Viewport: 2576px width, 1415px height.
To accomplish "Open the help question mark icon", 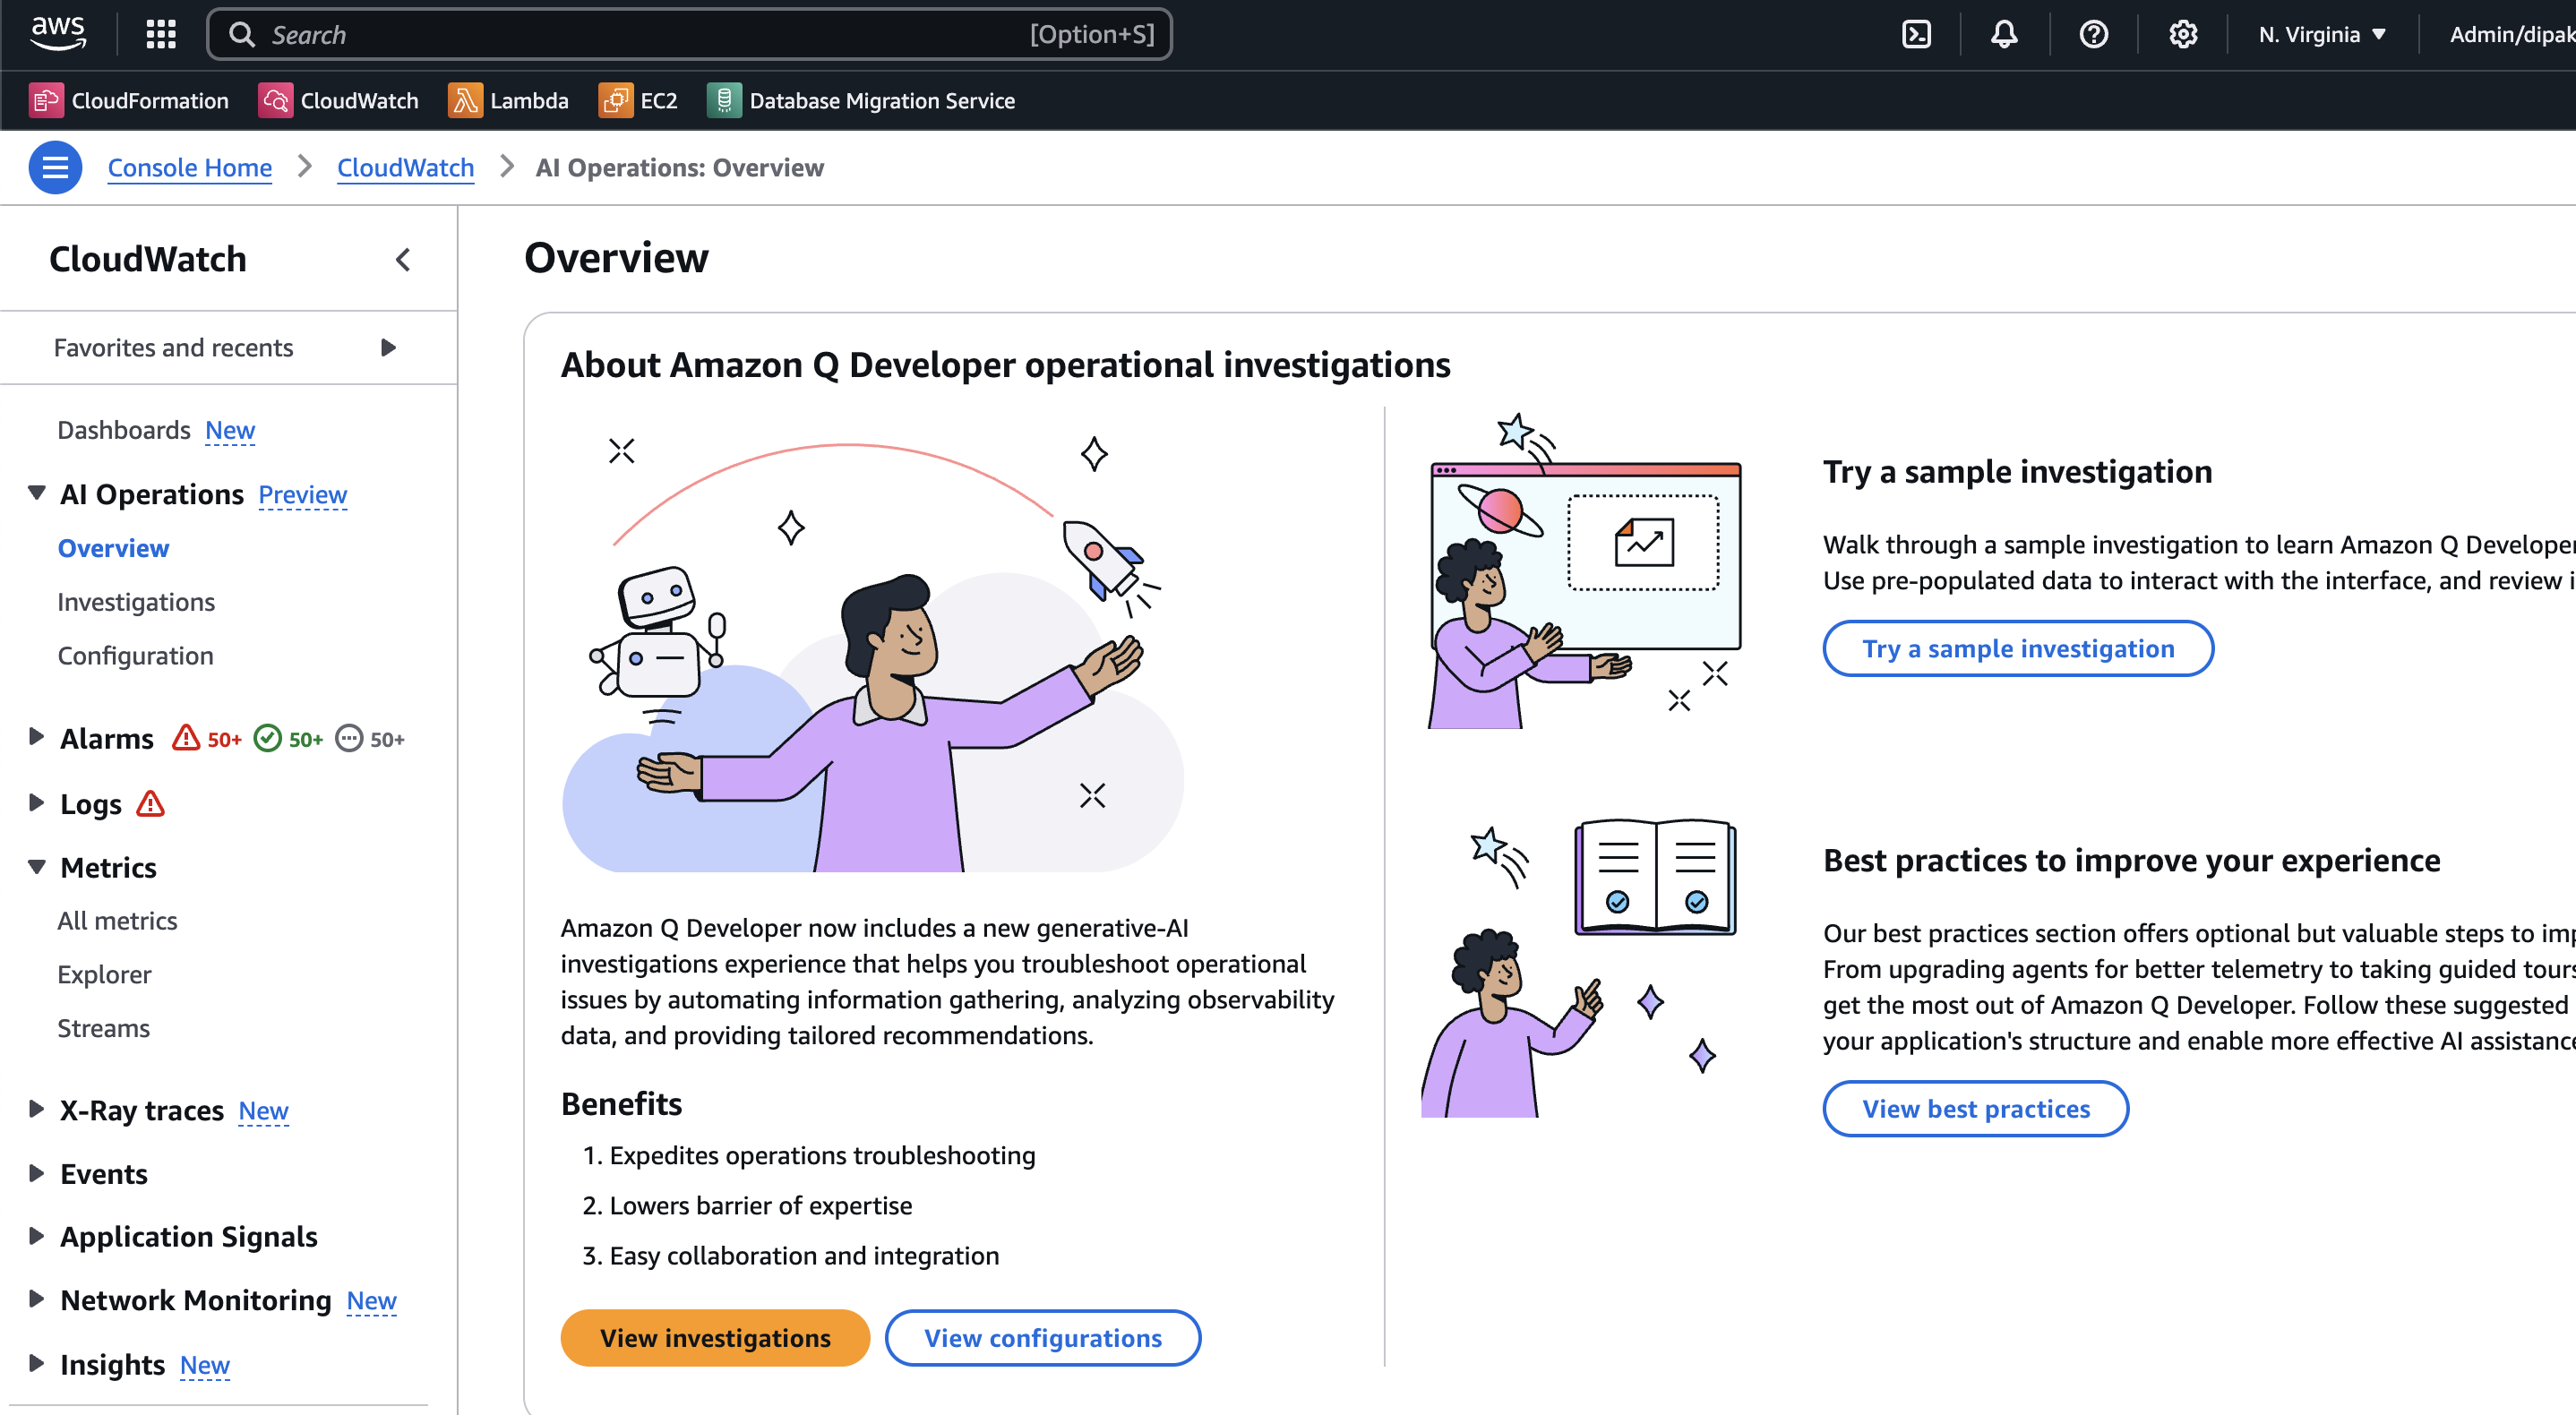I will point(2093,34).
